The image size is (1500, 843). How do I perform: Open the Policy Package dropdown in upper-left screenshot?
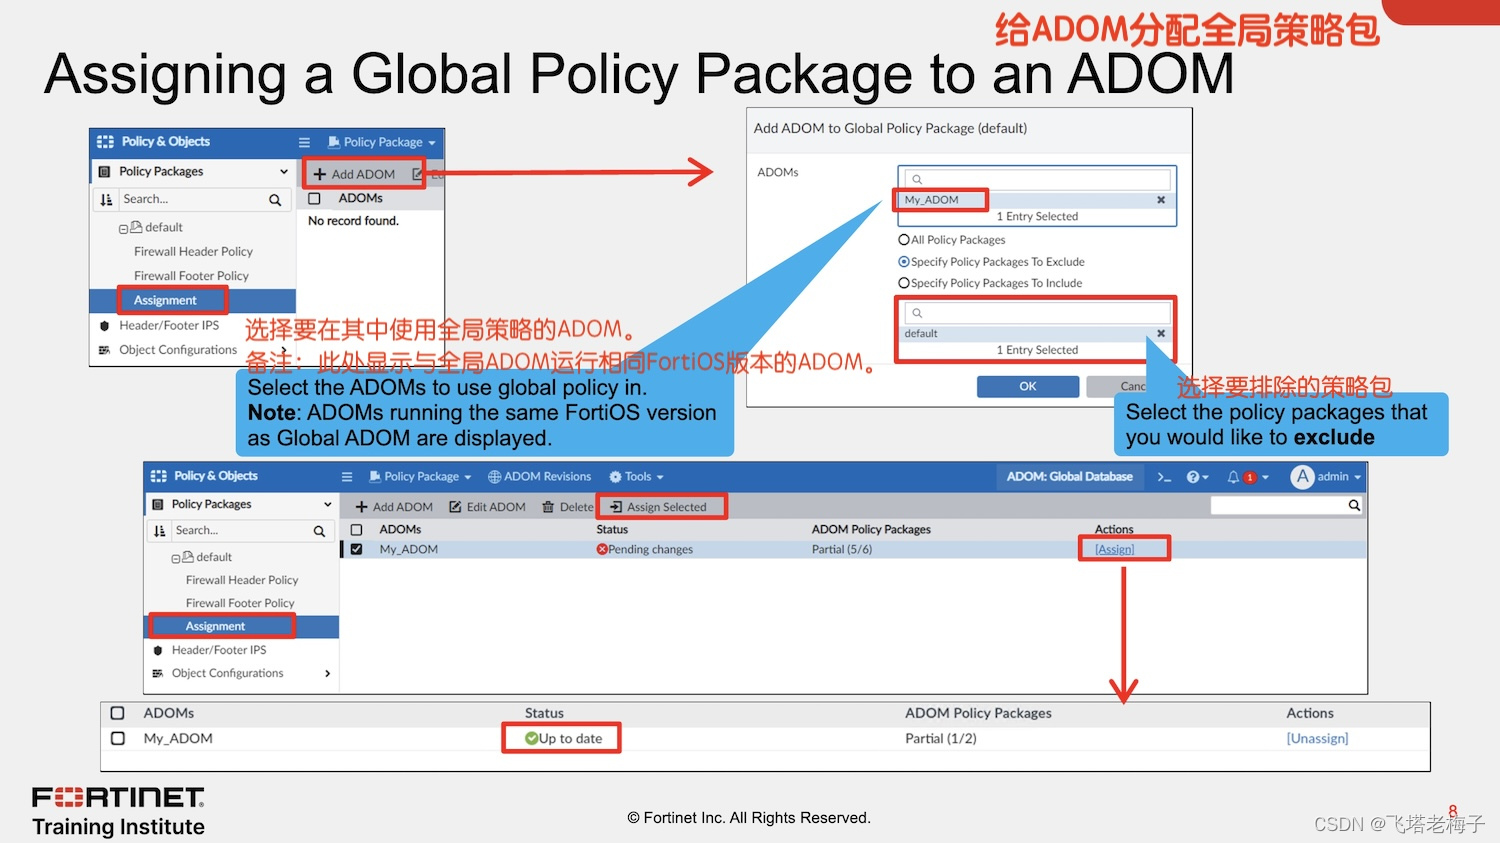(382, 142)
